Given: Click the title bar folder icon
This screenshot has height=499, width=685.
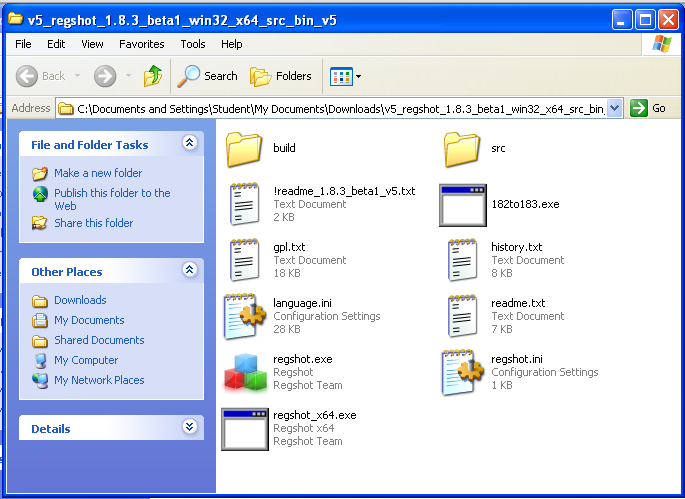Looking at the screenshot, I should (16, 19).
